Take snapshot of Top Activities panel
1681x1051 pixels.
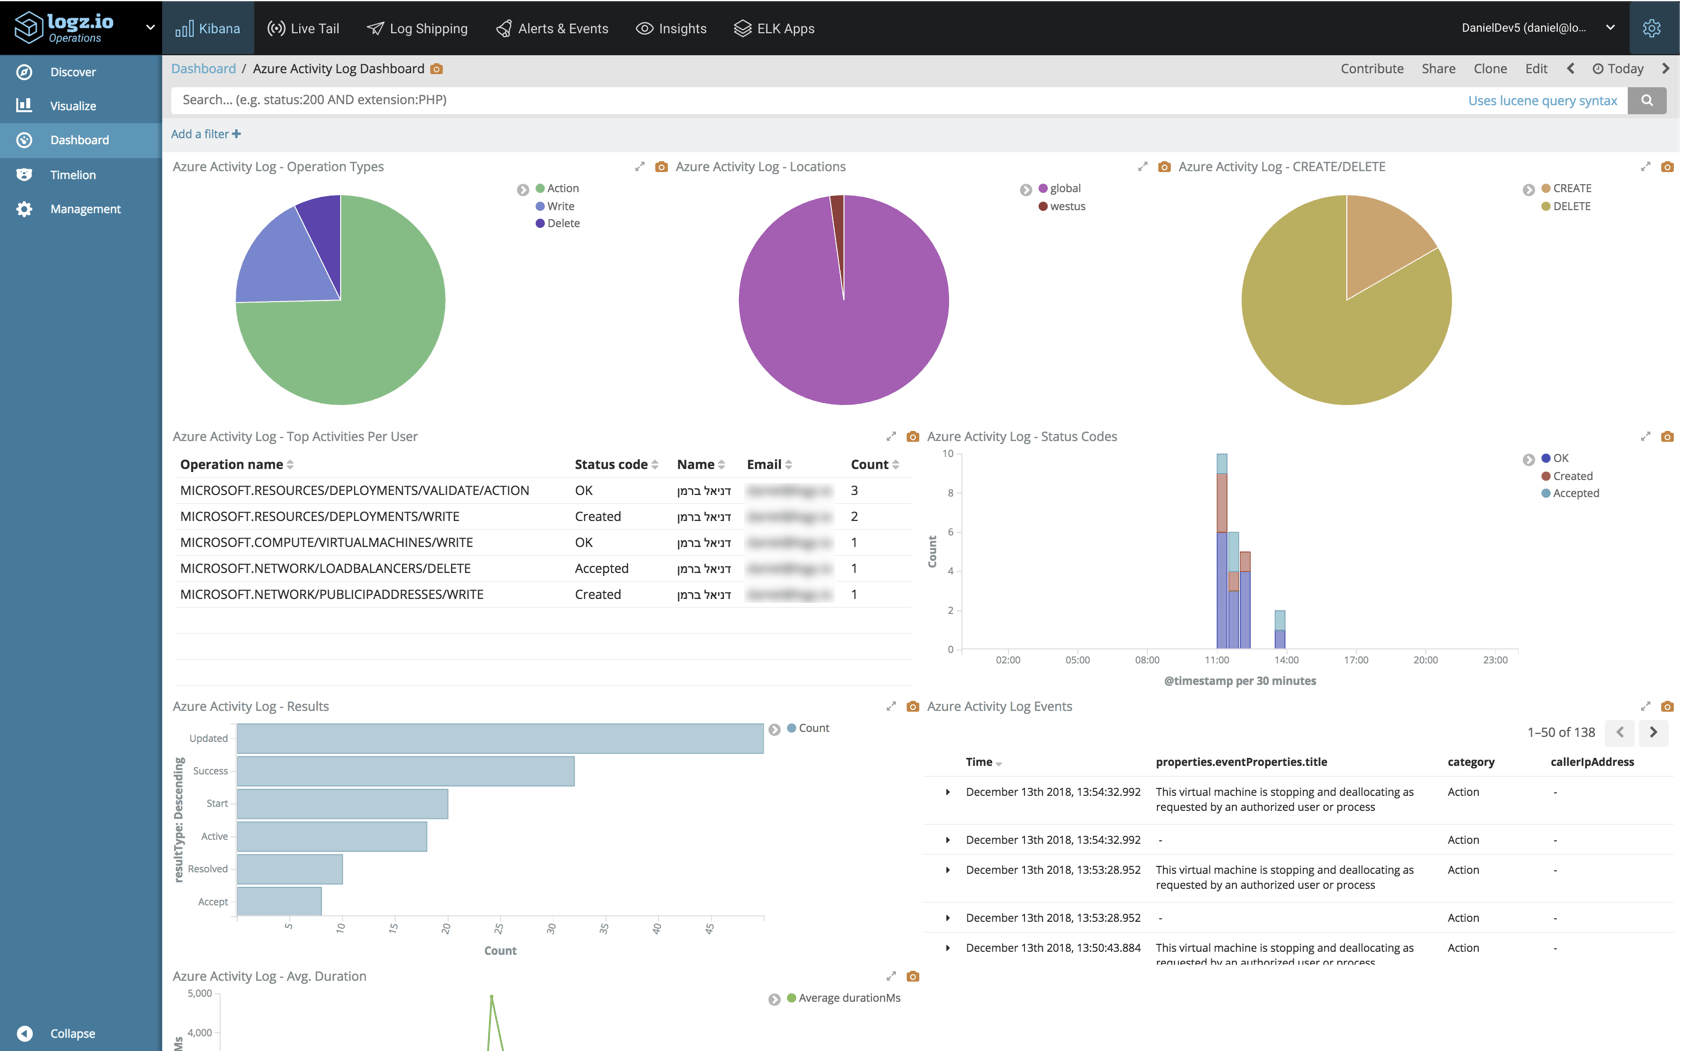[913, 437]
